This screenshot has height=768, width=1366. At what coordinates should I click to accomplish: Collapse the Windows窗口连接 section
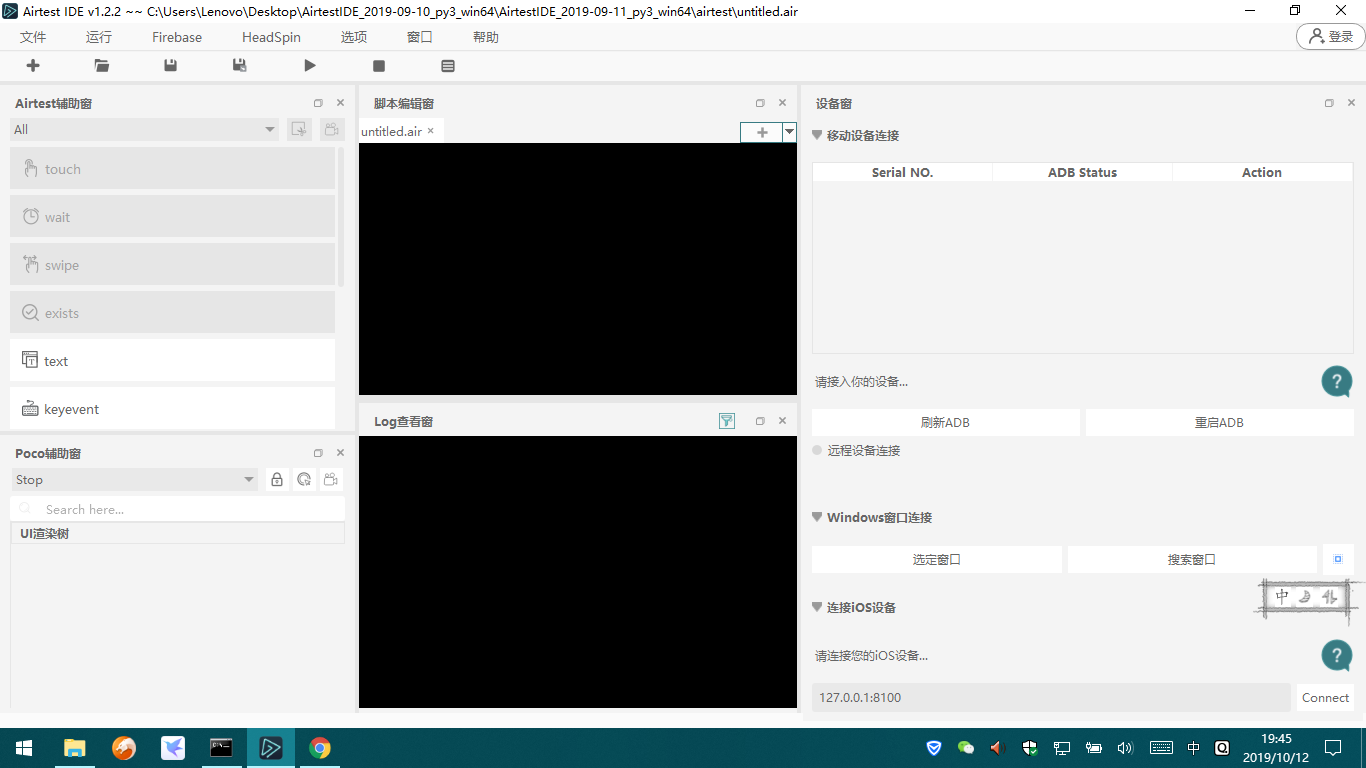pyautogui.click(x=817, y=517)
